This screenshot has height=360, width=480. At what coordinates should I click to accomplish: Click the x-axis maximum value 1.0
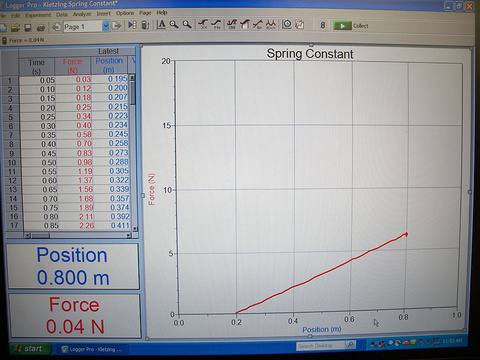pos(456,315)
